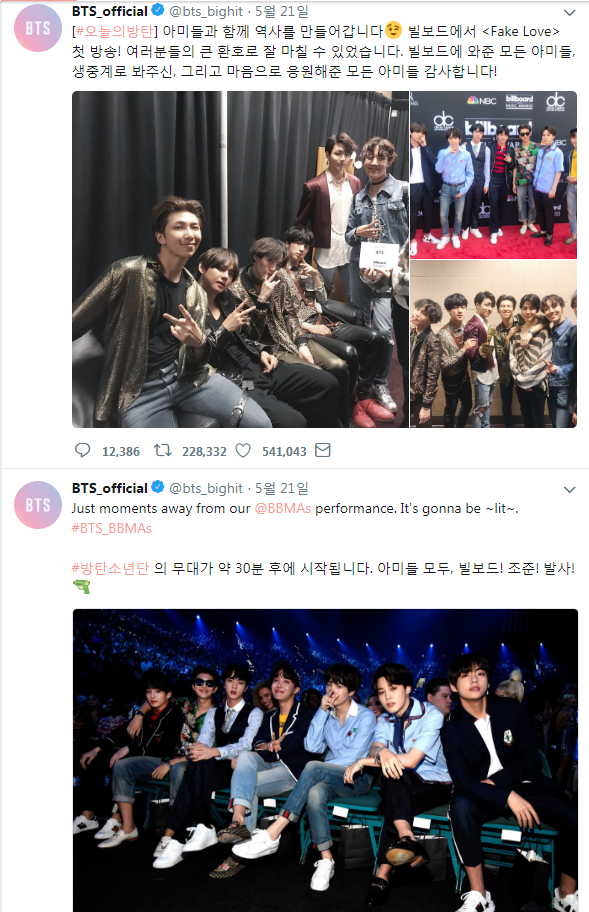Expand second tweet options chevron
This screenshot has width=589, height=912.
(570, 489)
